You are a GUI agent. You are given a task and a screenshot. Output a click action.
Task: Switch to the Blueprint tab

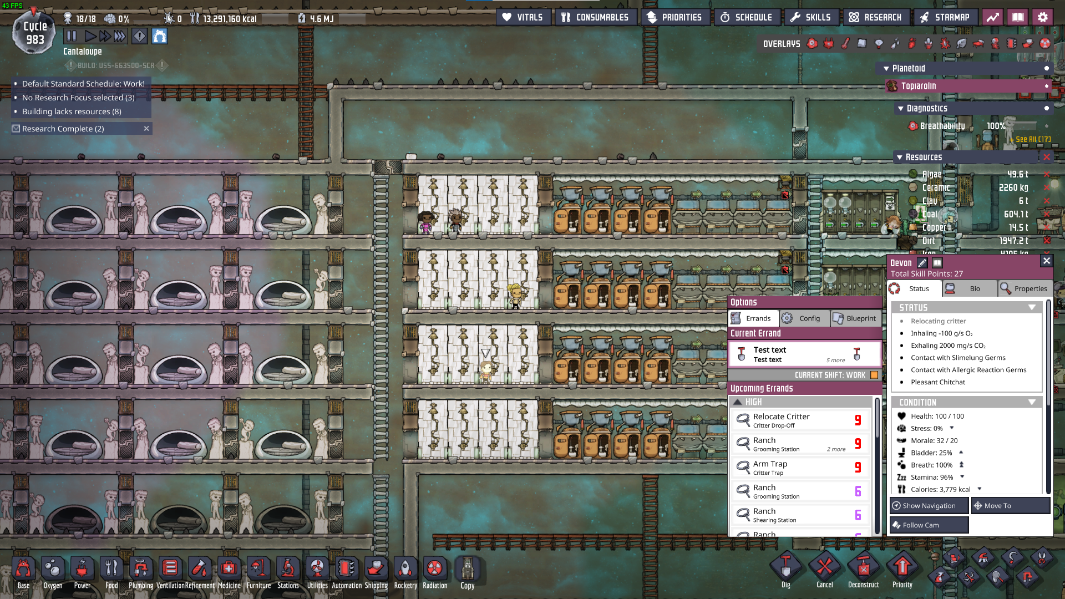pos(855,318)
